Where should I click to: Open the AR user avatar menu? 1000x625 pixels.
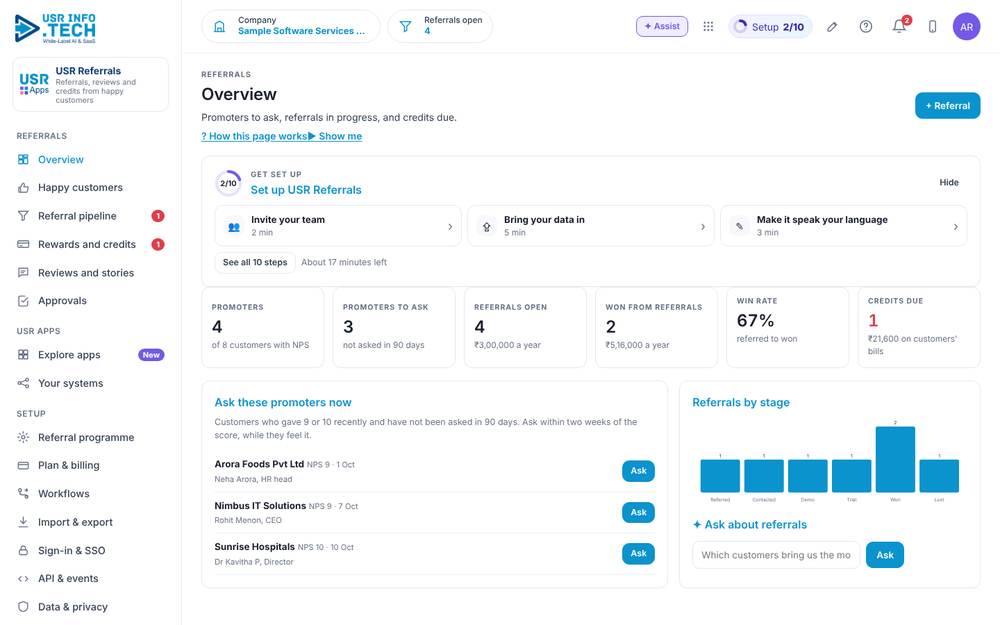coord(966,26)
